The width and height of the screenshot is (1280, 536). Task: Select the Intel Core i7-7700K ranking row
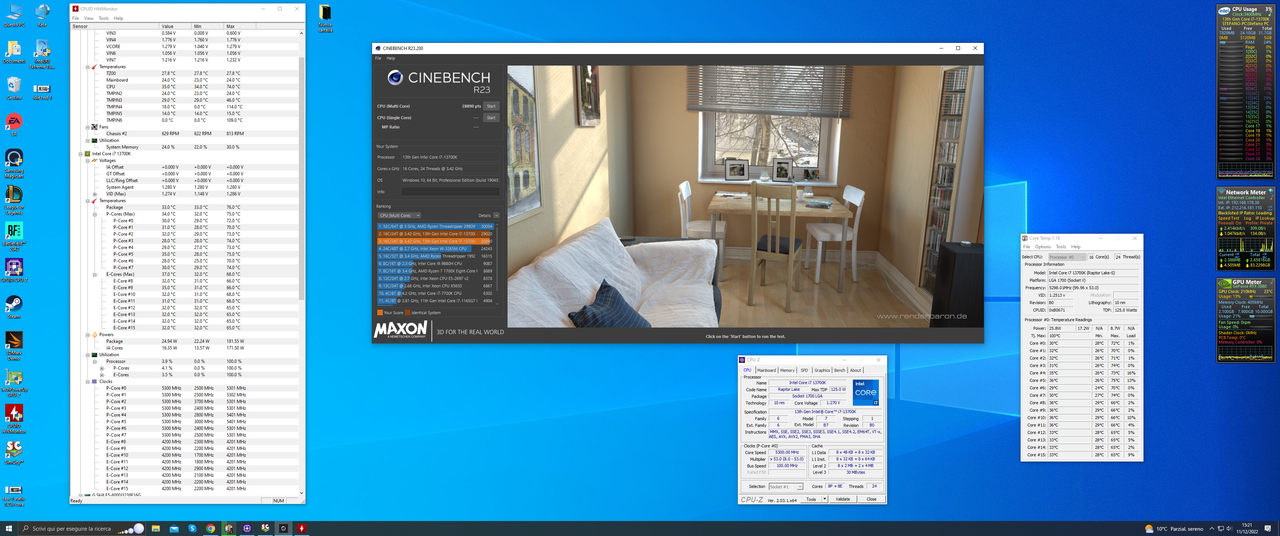[435, 293]
